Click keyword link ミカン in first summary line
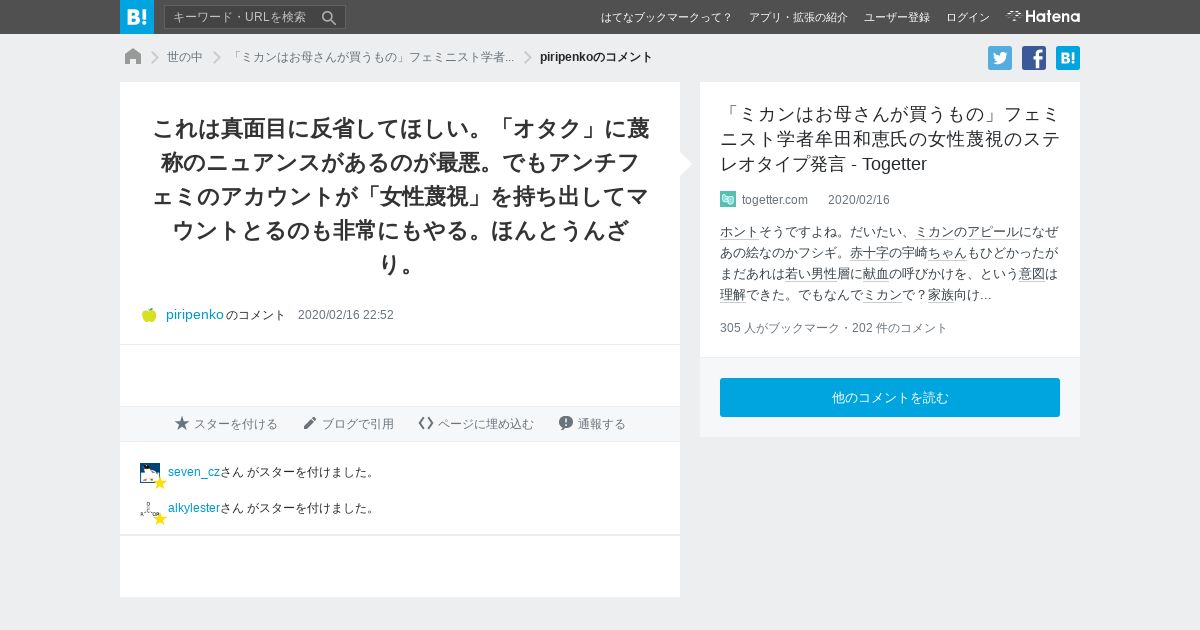The height and width of the screenshot is (630, 1200). pos(934,232)
